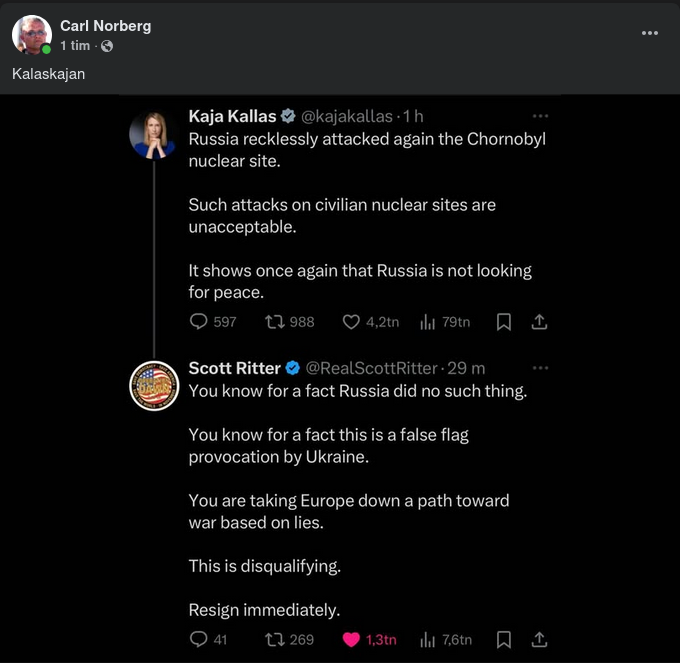The height and width of the screenshot is (663, 680).
Task: Reply to Scott Ritter's tweet
Action: click(x=198, y=639)
